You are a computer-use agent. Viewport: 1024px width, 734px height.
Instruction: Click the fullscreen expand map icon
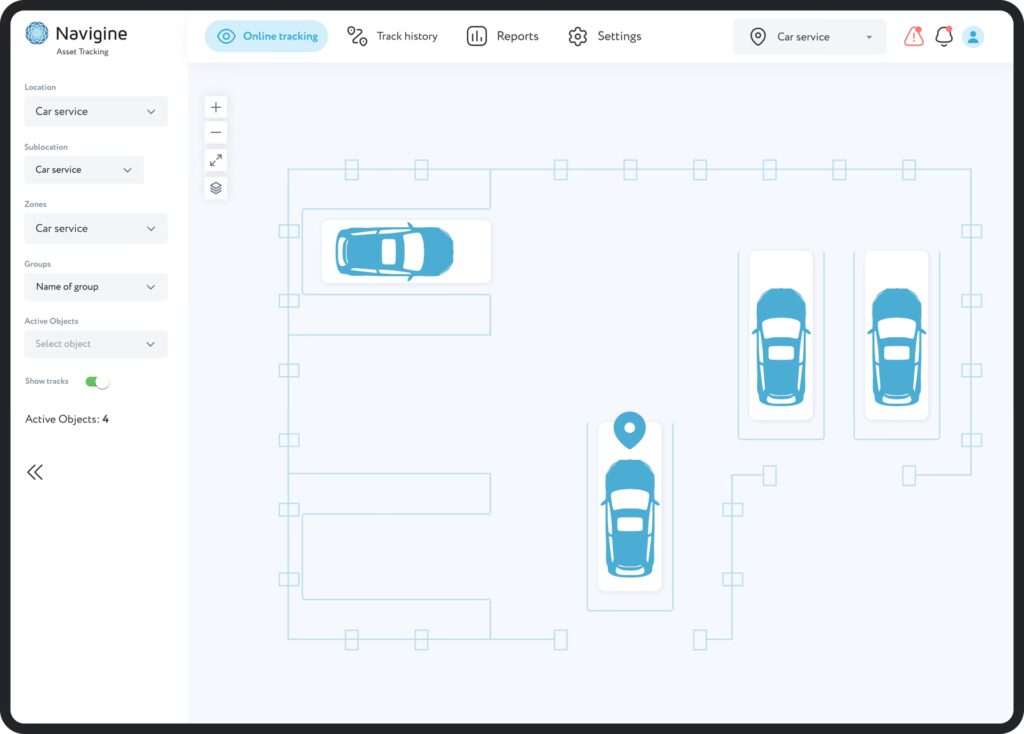(216, 160)
